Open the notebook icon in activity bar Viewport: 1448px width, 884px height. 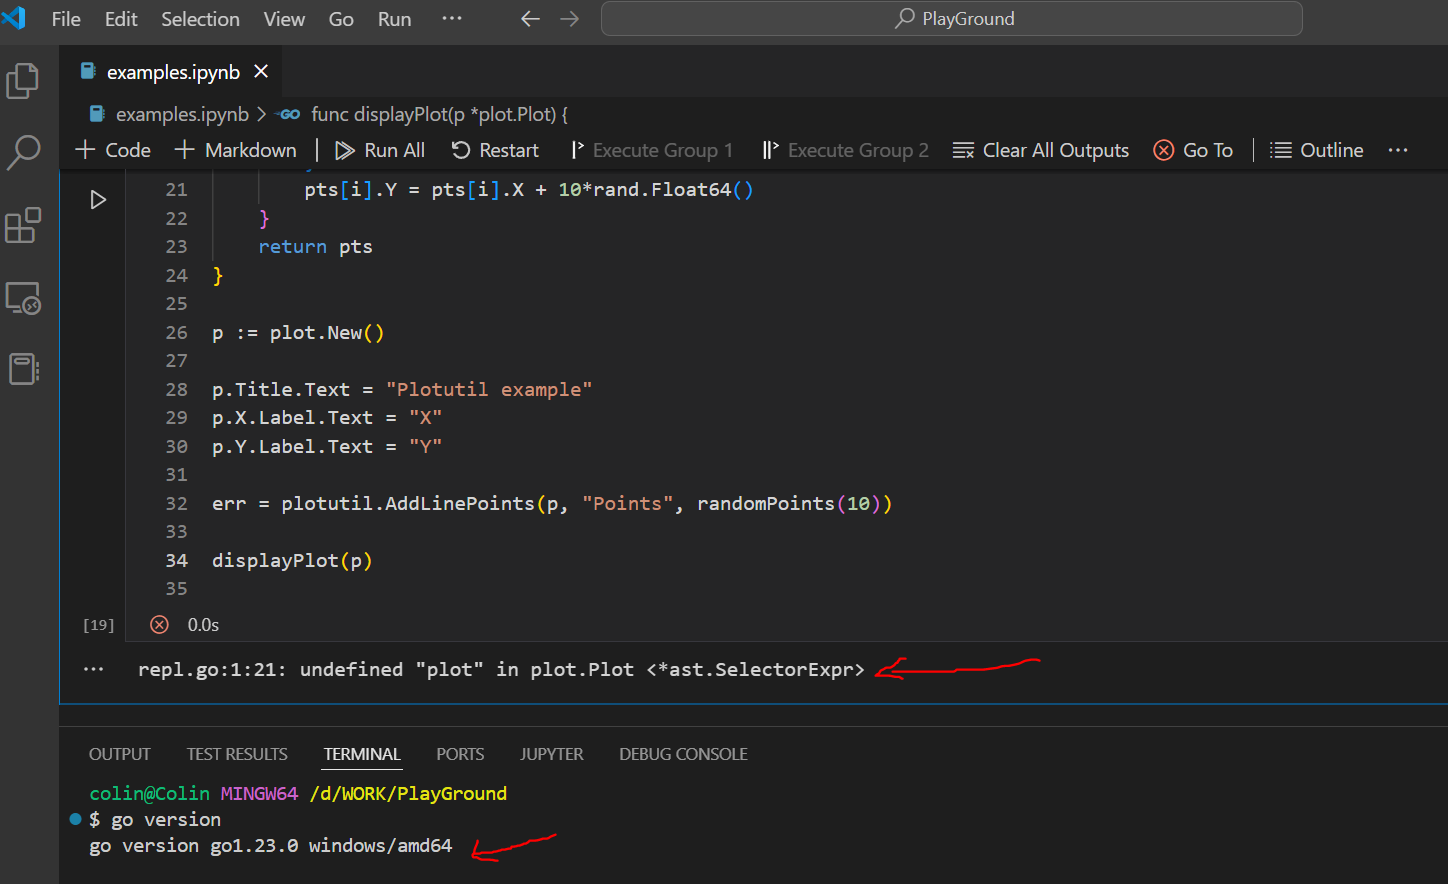coord(23,369)
